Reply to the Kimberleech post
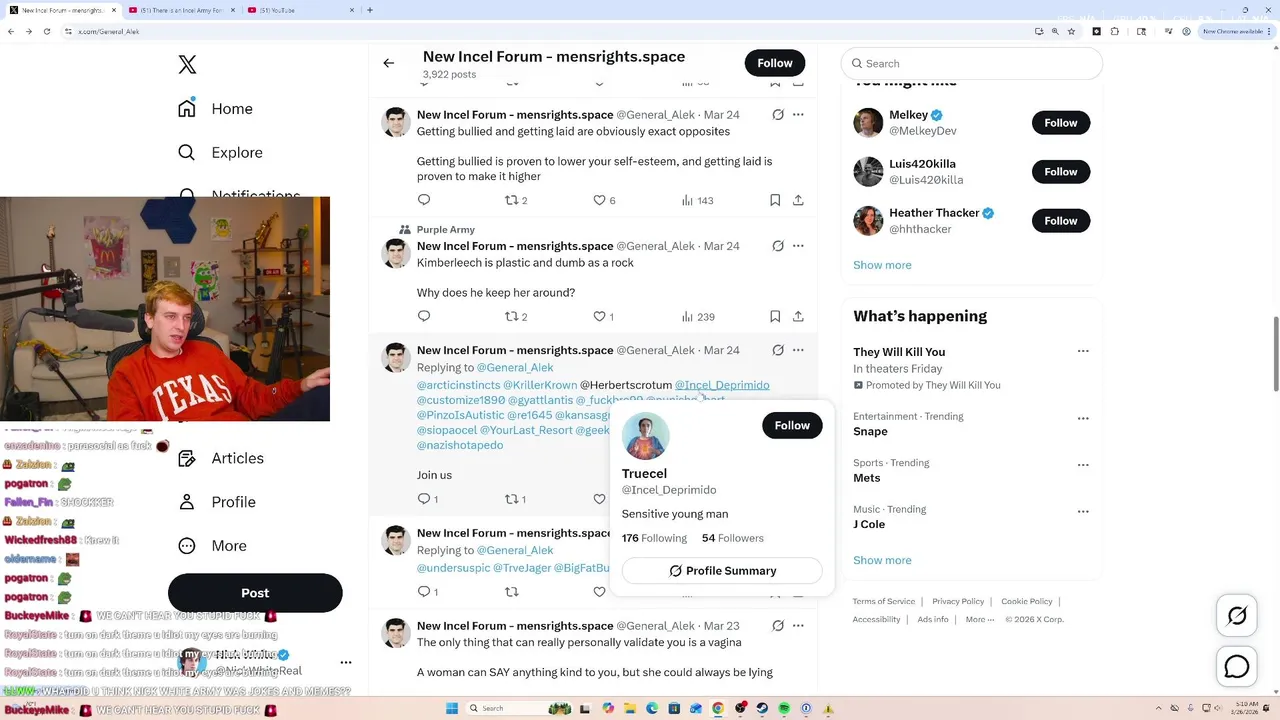 coord(424,316)
